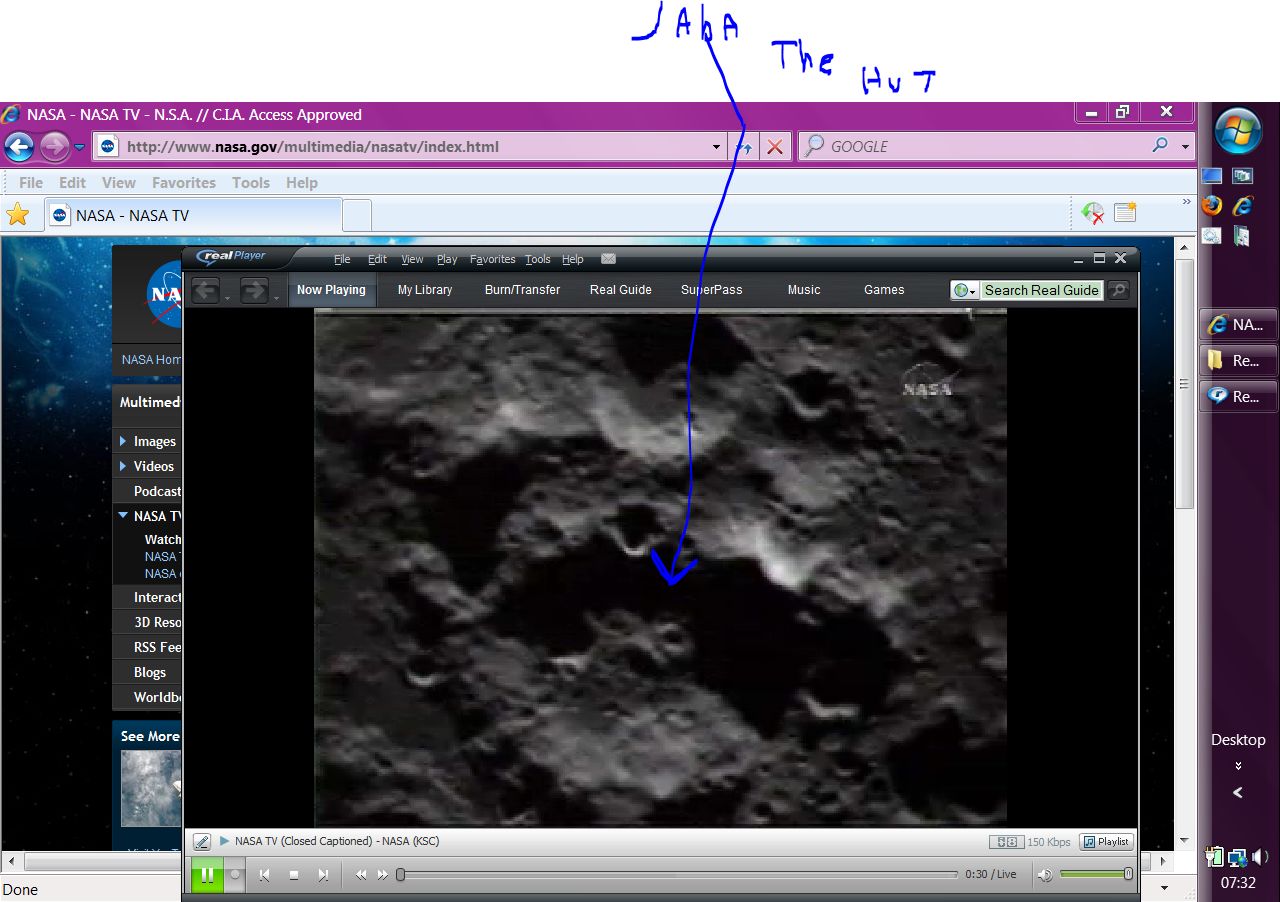Viewport: 1280px width, 902px height.
Task: Open the Music tab in RealPlayer
Action: (x=804, y=290)
